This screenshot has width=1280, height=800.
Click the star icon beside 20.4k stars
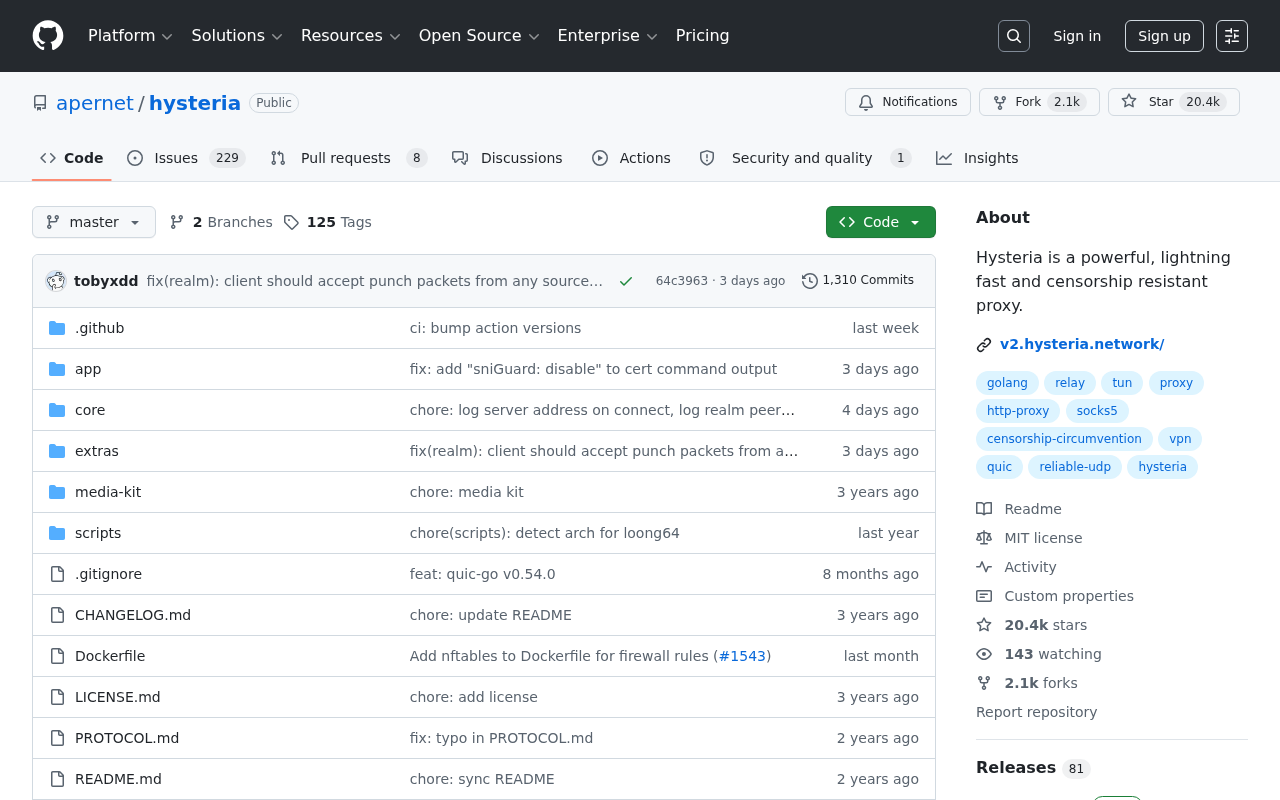984,625
